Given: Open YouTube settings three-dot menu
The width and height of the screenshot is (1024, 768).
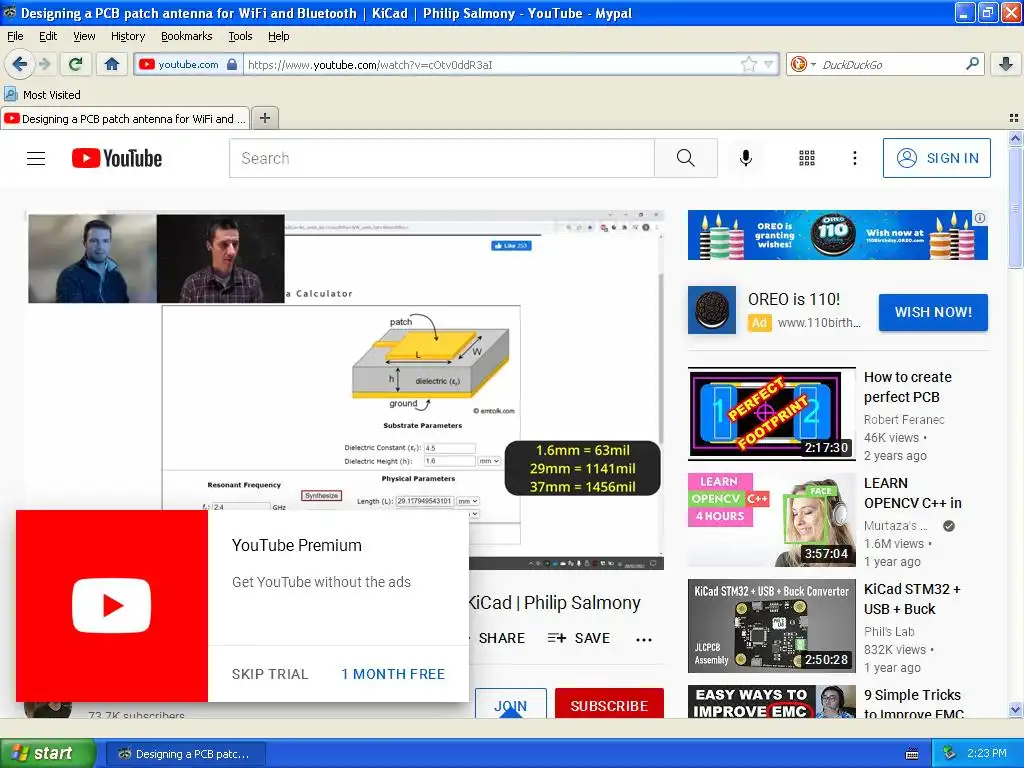Looking at the screenshot, I should [x=854, y=158].
